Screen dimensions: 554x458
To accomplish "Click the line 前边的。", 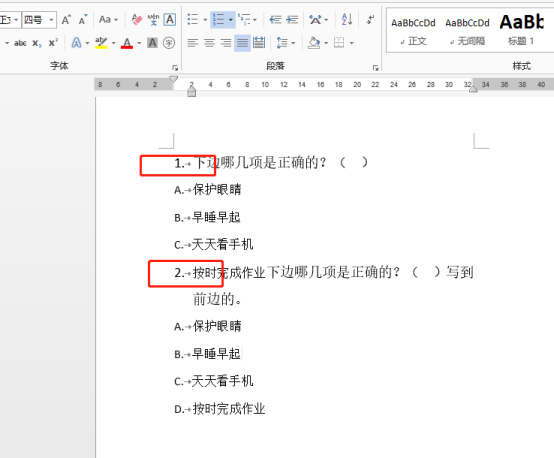I will tap(218, 299).
